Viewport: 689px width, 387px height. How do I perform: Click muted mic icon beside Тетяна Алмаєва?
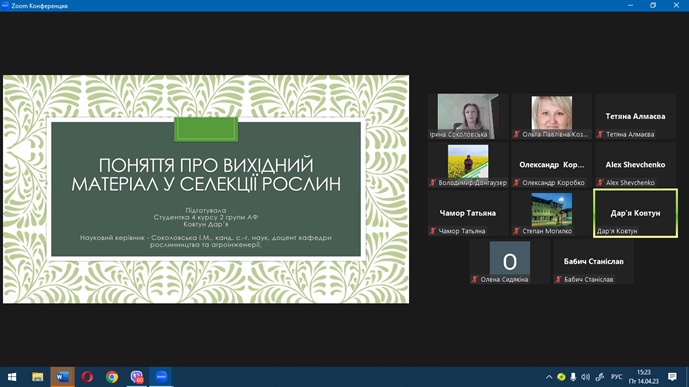pos(600,134)
